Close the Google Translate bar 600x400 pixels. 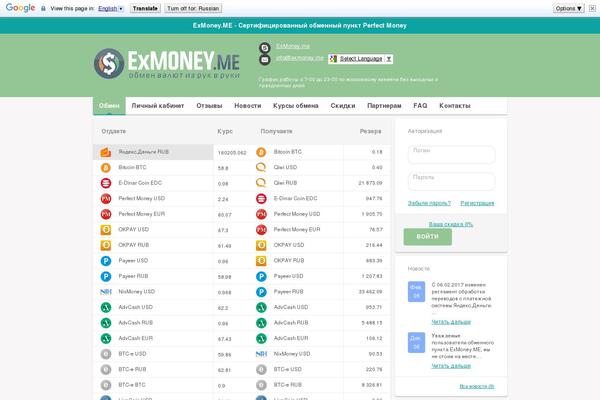click(x=592, y=8)
